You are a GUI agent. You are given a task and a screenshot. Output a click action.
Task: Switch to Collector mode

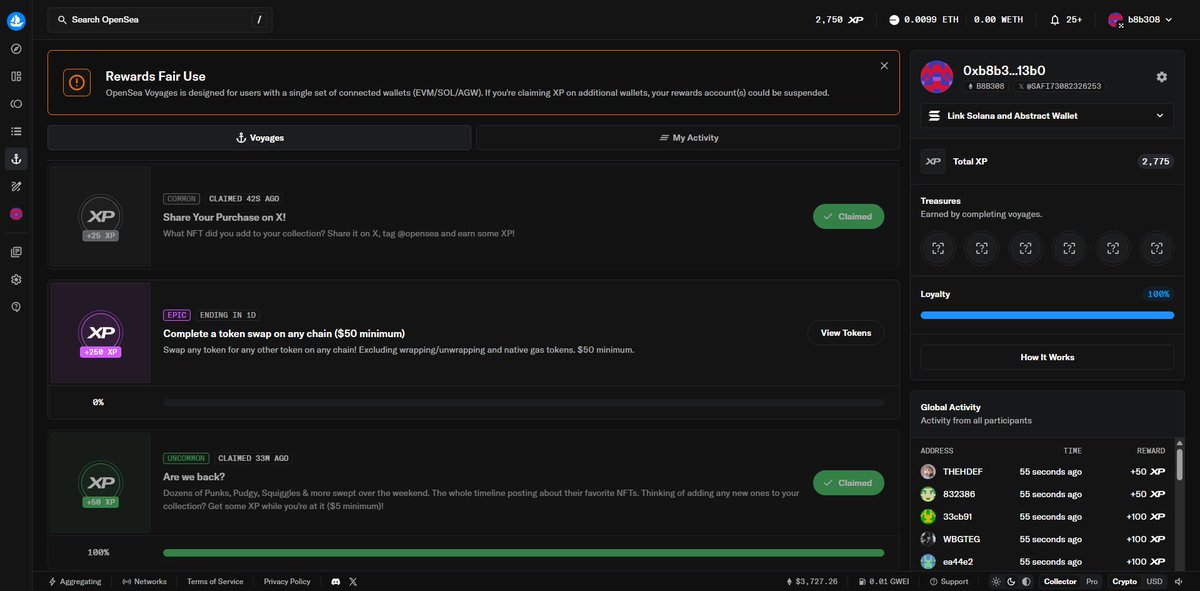[1060, 581]
